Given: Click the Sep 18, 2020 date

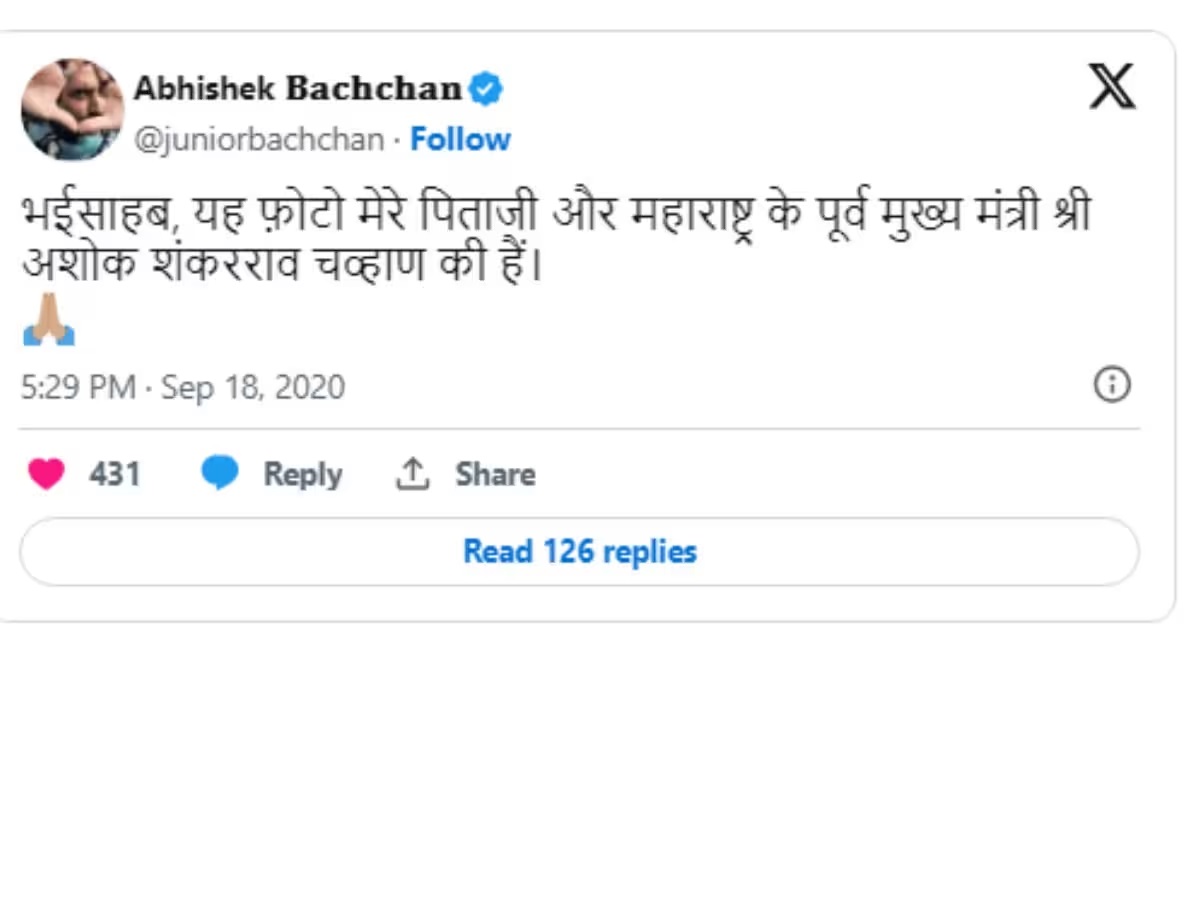Looking at the screenshot, I should [x=253, y=387].
